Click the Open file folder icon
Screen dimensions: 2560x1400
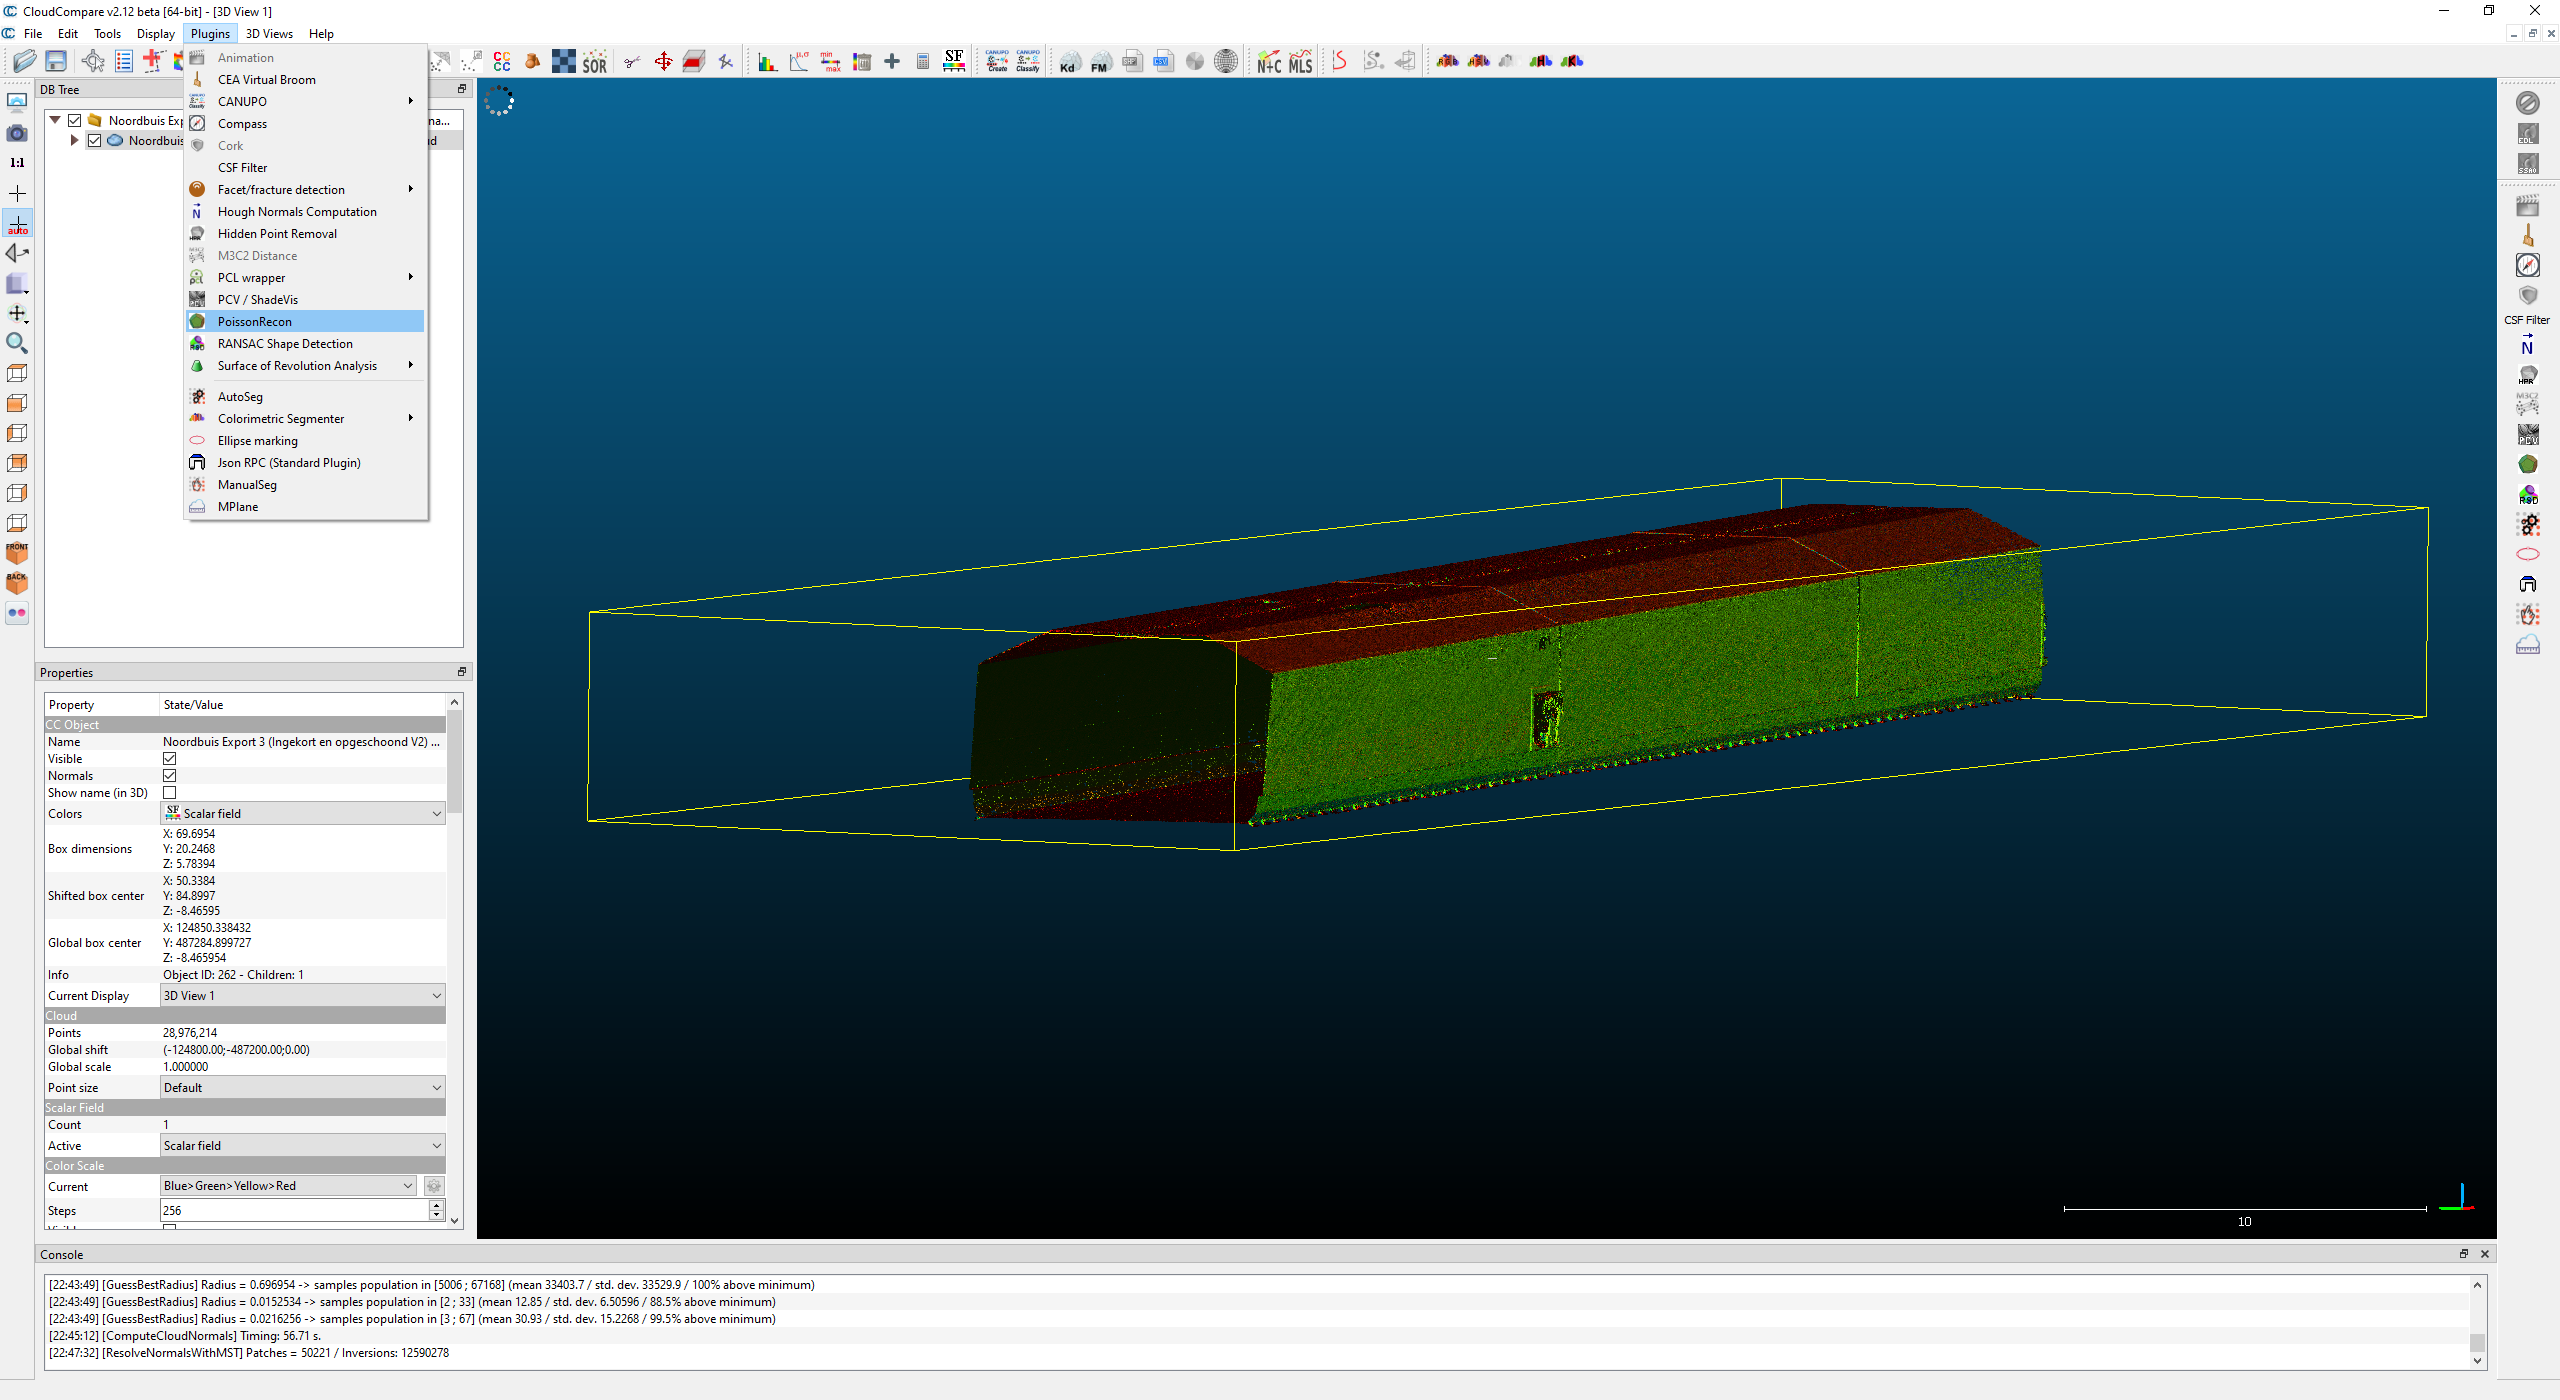[25, 61]
